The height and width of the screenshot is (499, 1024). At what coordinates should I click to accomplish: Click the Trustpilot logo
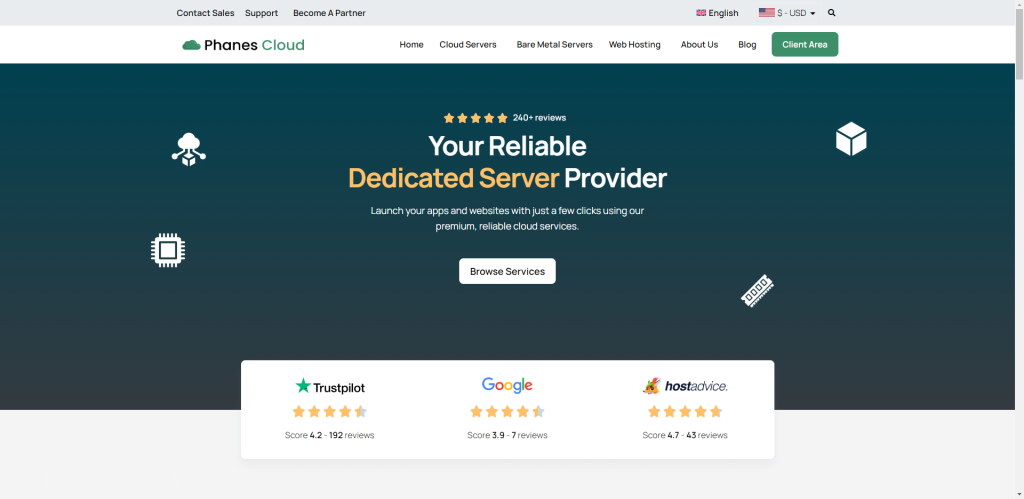coord(330,387)
